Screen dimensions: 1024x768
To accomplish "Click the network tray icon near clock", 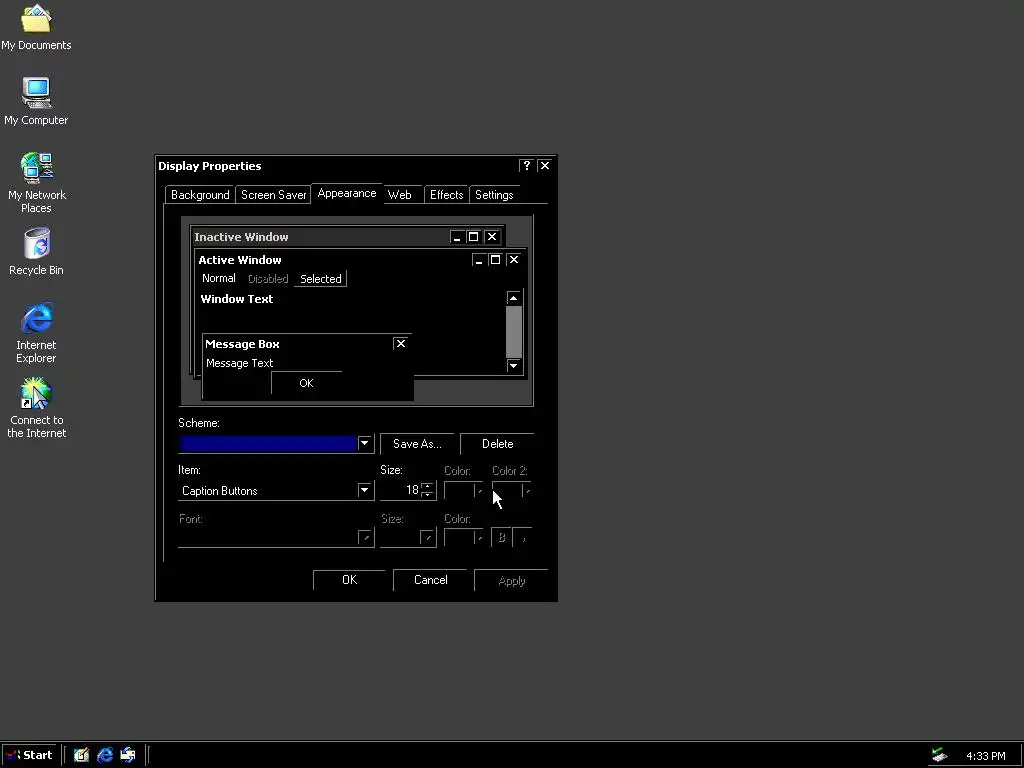I will tap(939, 756).
